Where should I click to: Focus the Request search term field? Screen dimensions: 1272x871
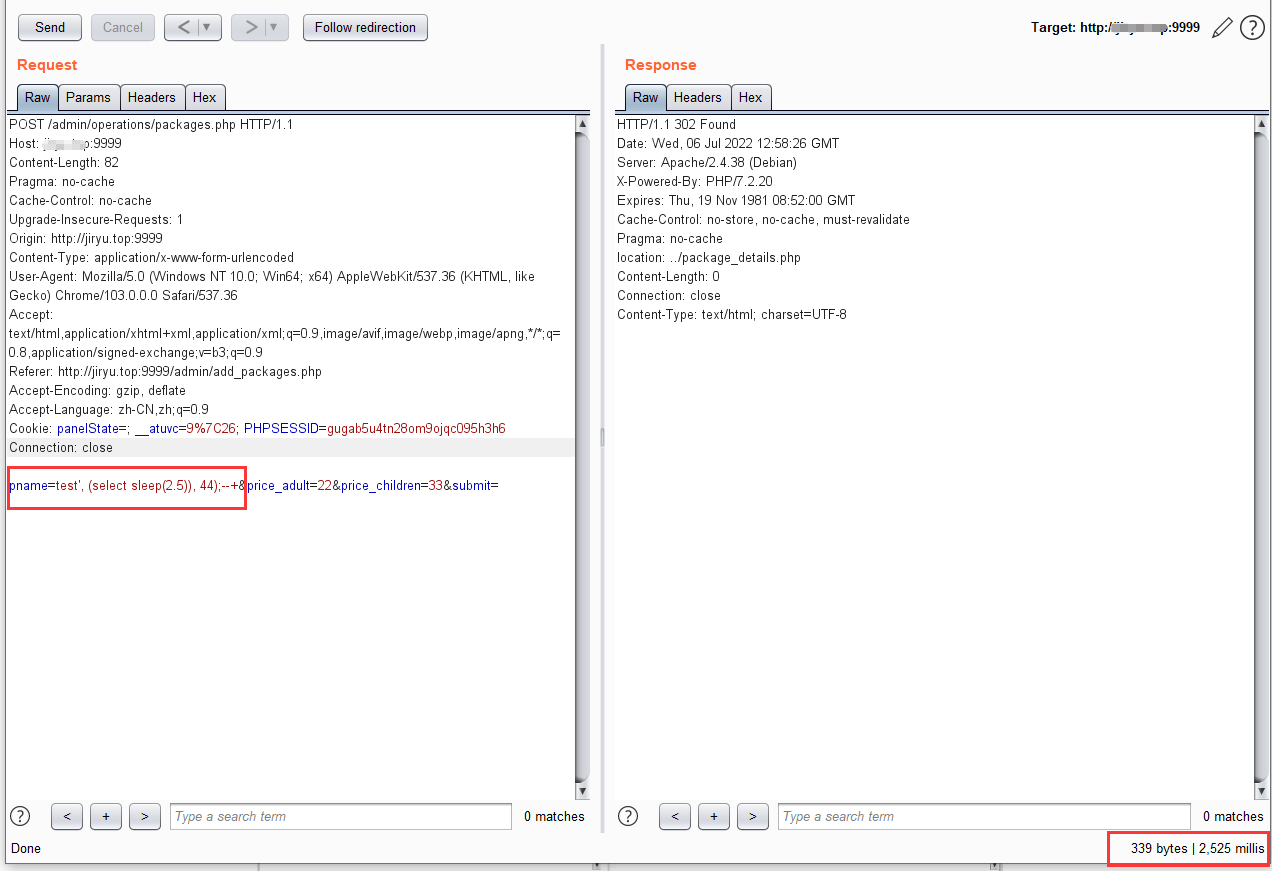click(x=341, y=816)
